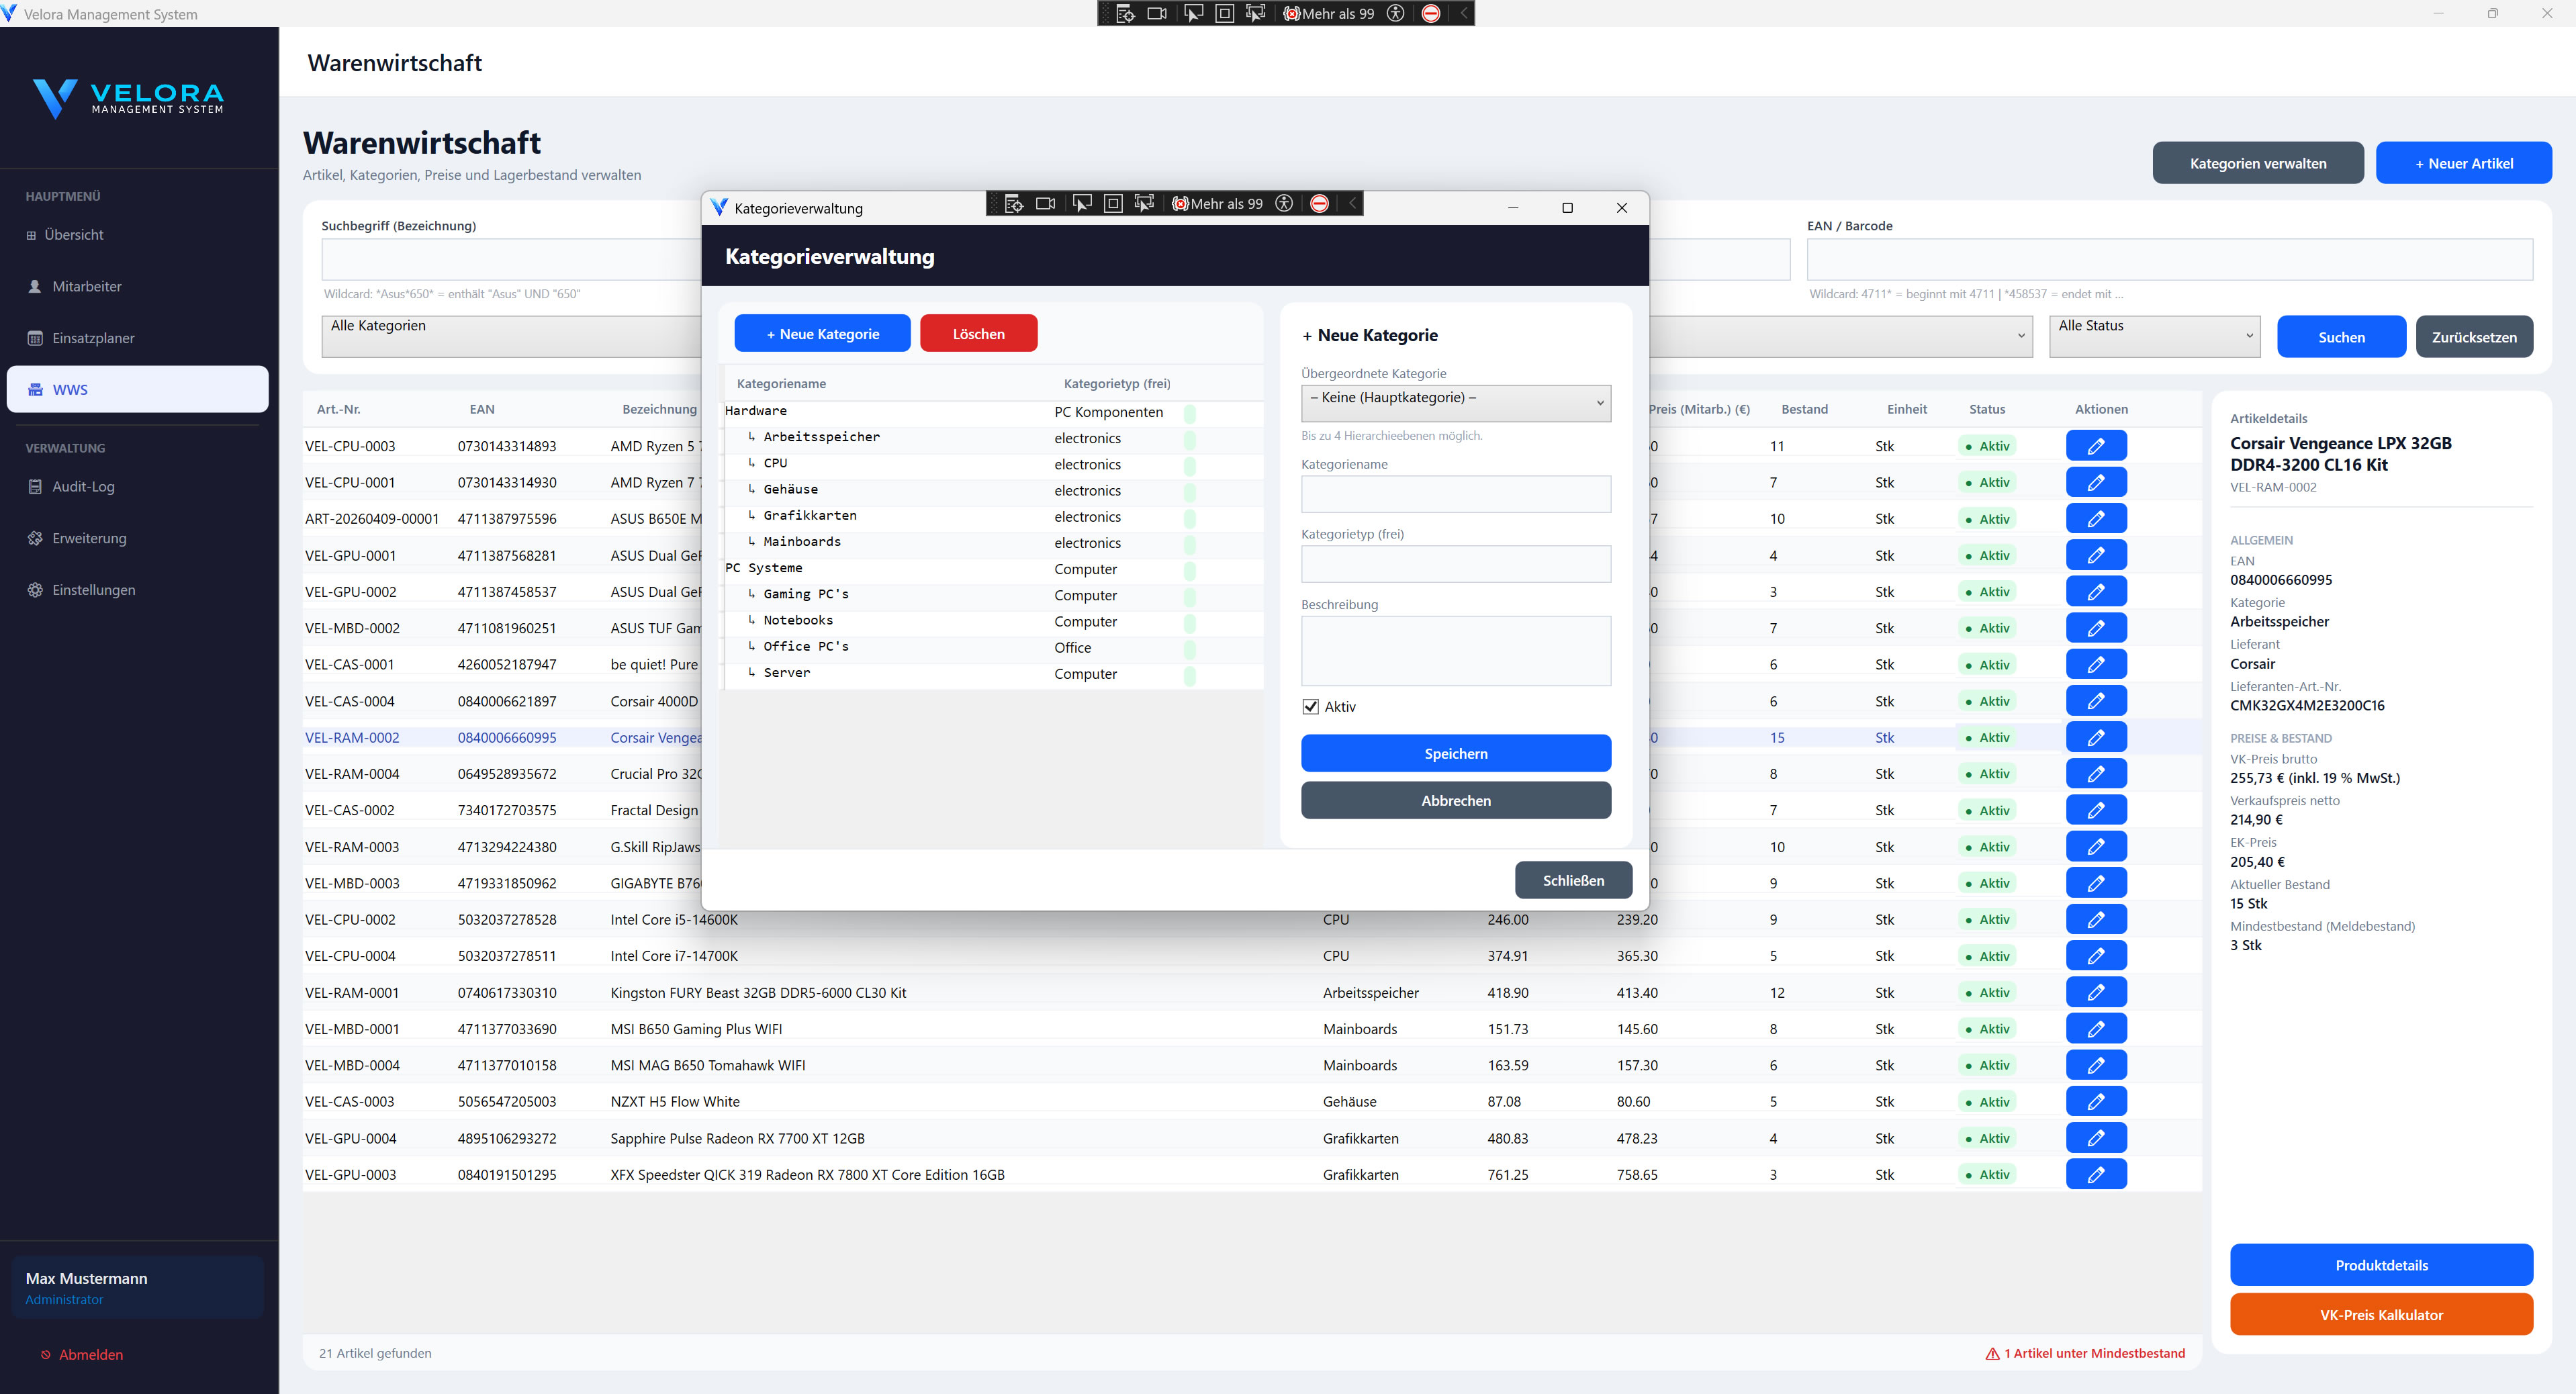Open edit icon in Kingston FURY Beast row

point(2096,992)
